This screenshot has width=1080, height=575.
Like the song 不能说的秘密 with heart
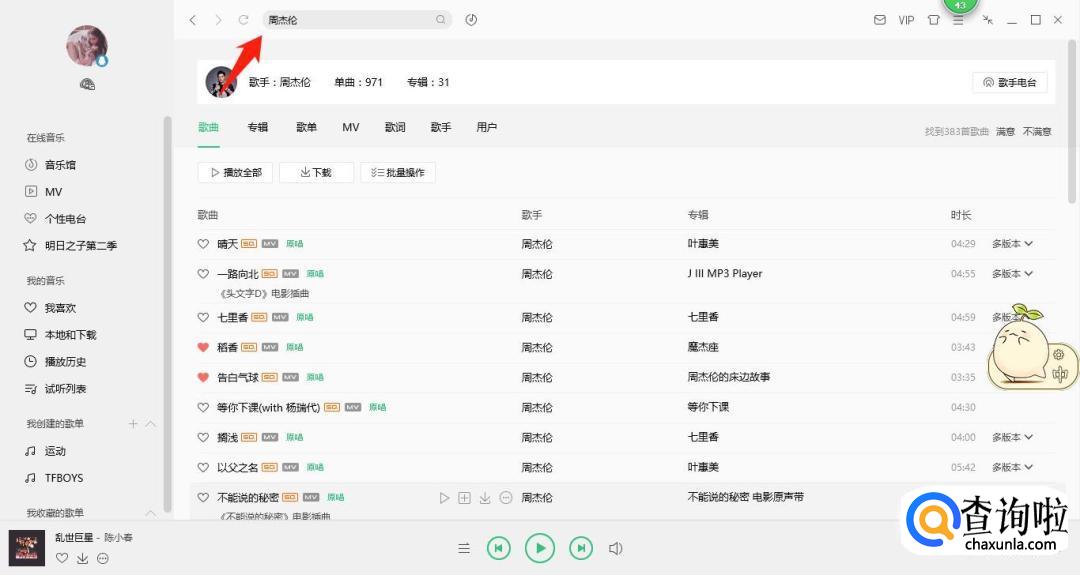[x=203, y=498]
